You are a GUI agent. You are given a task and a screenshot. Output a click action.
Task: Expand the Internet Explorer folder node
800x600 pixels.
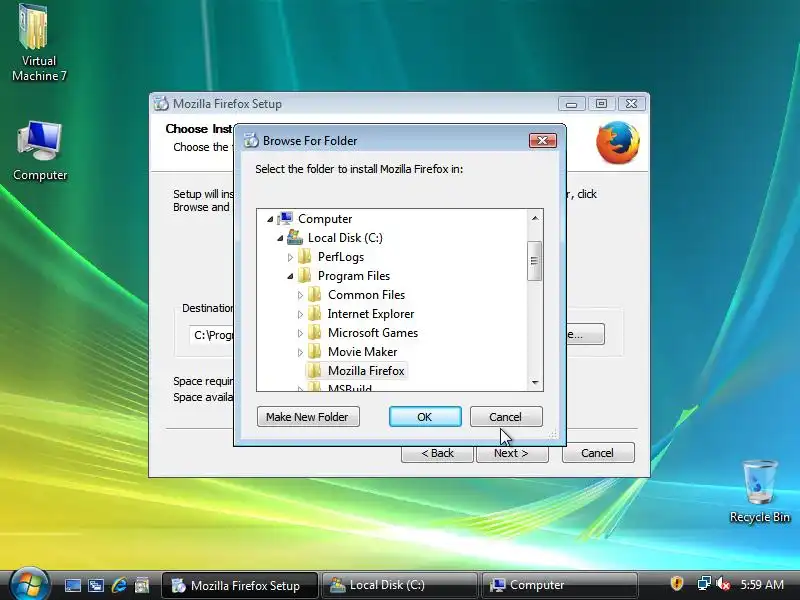[x=301, y=314]
